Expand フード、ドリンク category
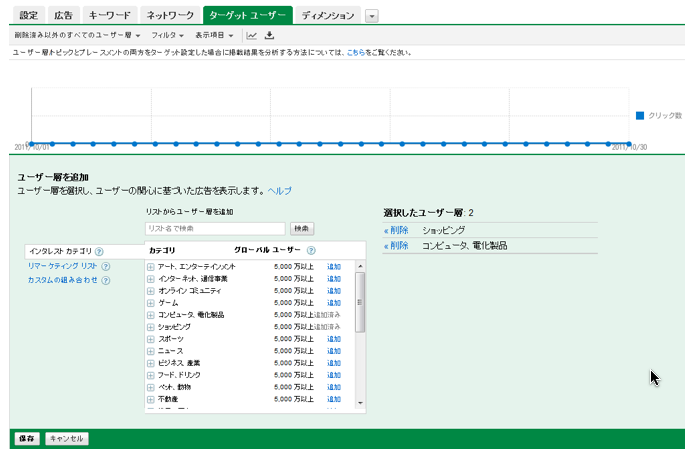Viewport: 692px width, 455px height. click(x=150, y=375)
